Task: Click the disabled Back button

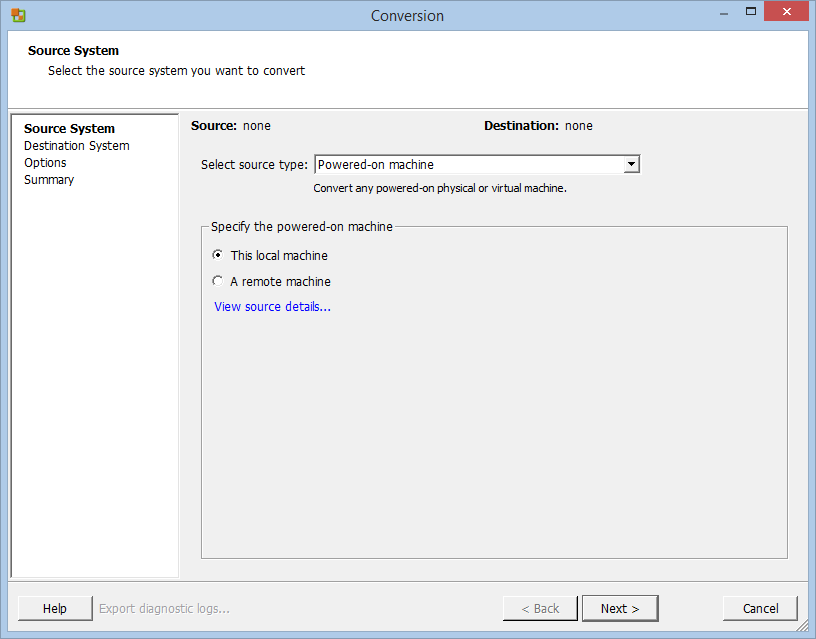Action: tap(540, 608)
